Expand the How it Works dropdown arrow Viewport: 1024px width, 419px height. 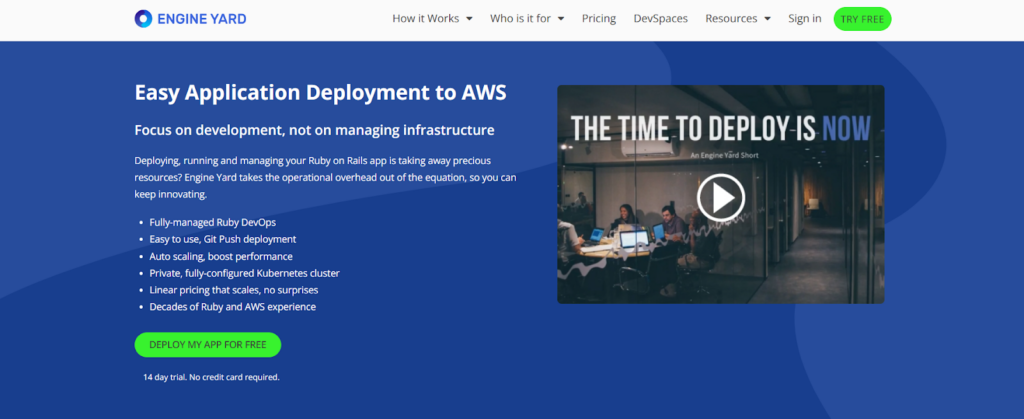pos(469,19)
